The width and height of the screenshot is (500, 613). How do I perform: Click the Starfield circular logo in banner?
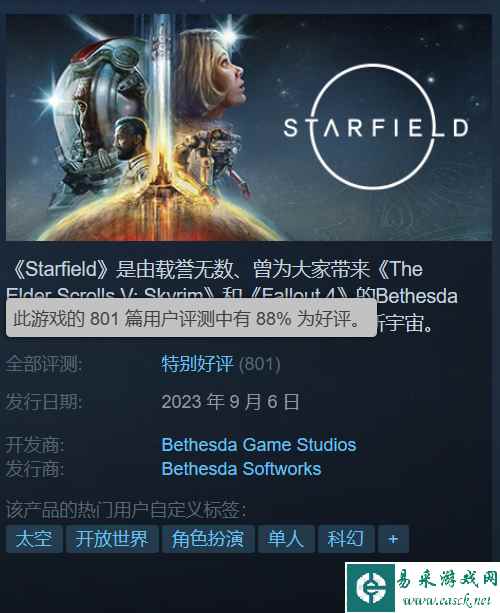[x=375, y=127]
